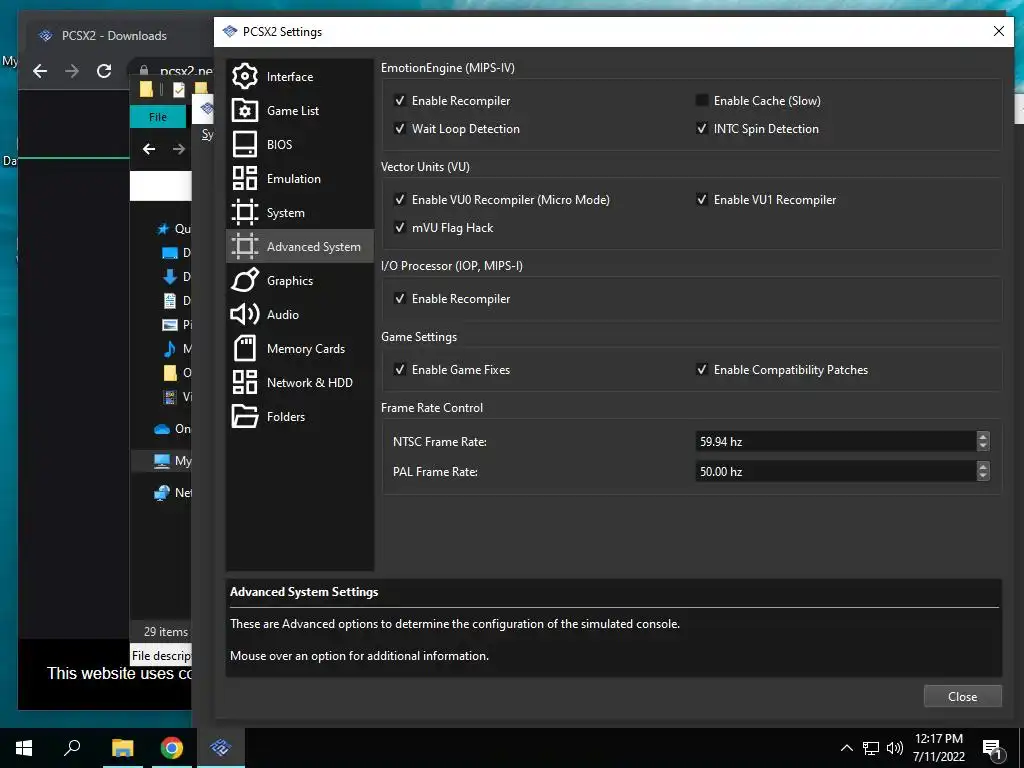
Task: Open the Folders icon in sidebar
Action: pos(245,416)
